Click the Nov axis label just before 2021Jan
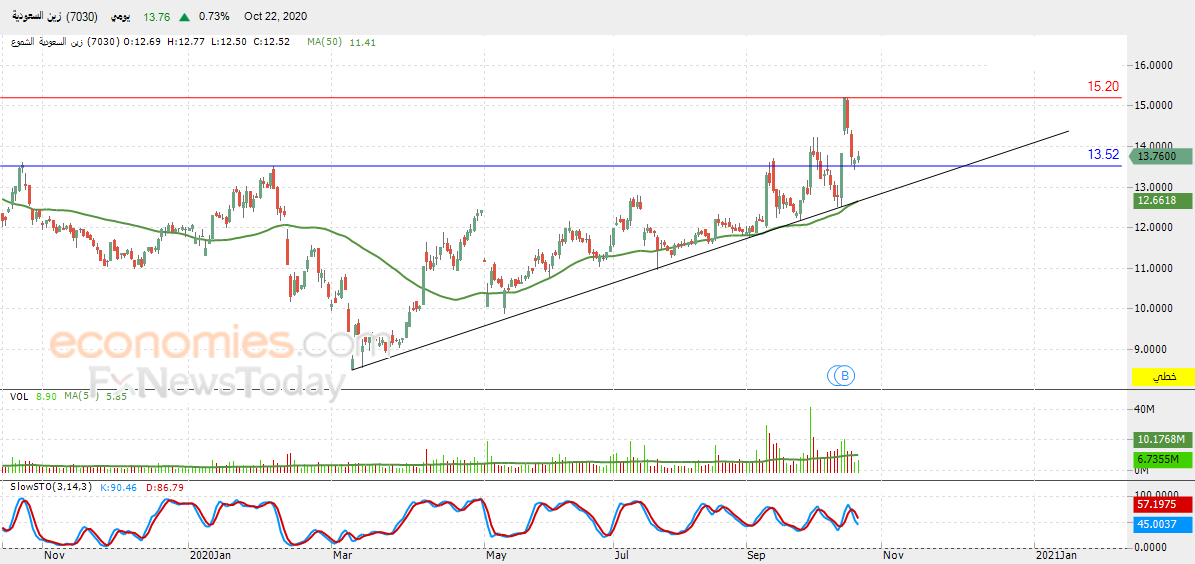 [x=891, y=556]
